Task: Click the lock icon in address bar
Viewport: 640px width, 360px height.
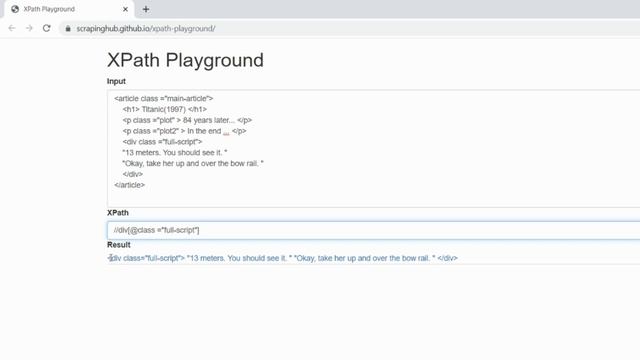Action: click(68, 29)
